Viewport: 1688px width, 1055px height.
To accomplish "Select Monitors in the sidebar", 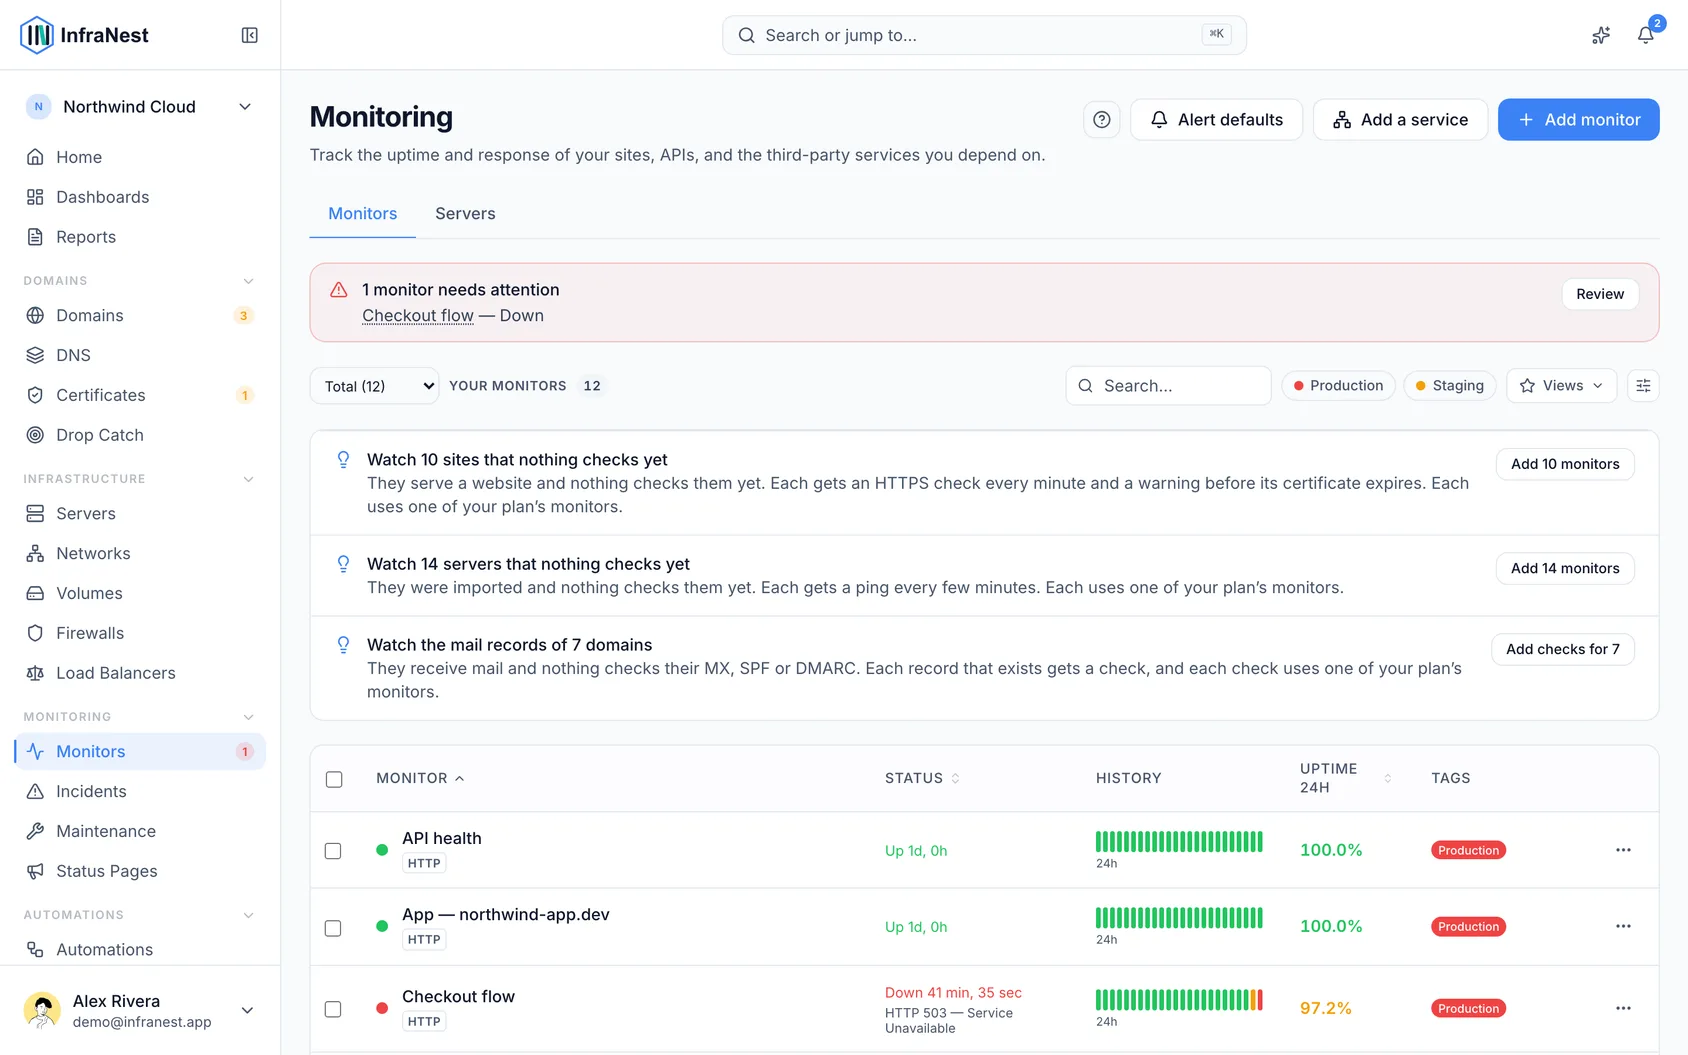I will tap(140, 751).
